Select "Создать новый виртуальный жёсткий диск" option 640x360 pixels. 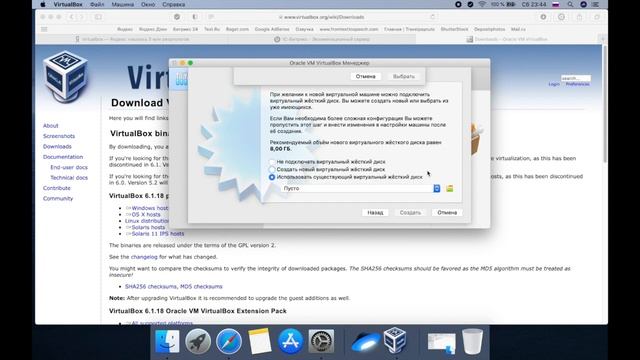(272, 169)
